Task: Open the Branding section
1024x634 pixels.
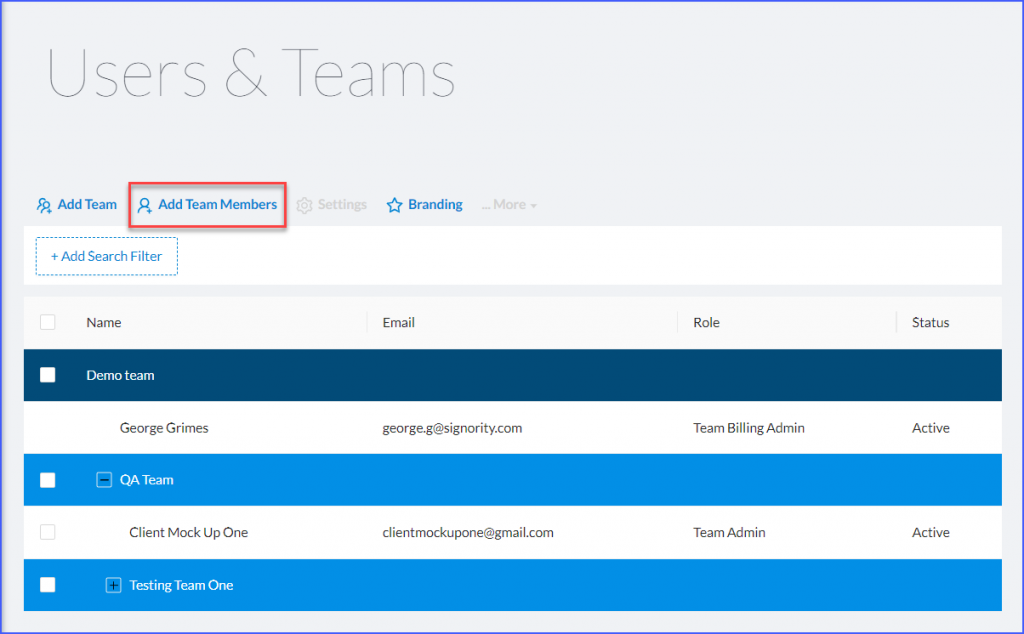Action: click(432, 204)
